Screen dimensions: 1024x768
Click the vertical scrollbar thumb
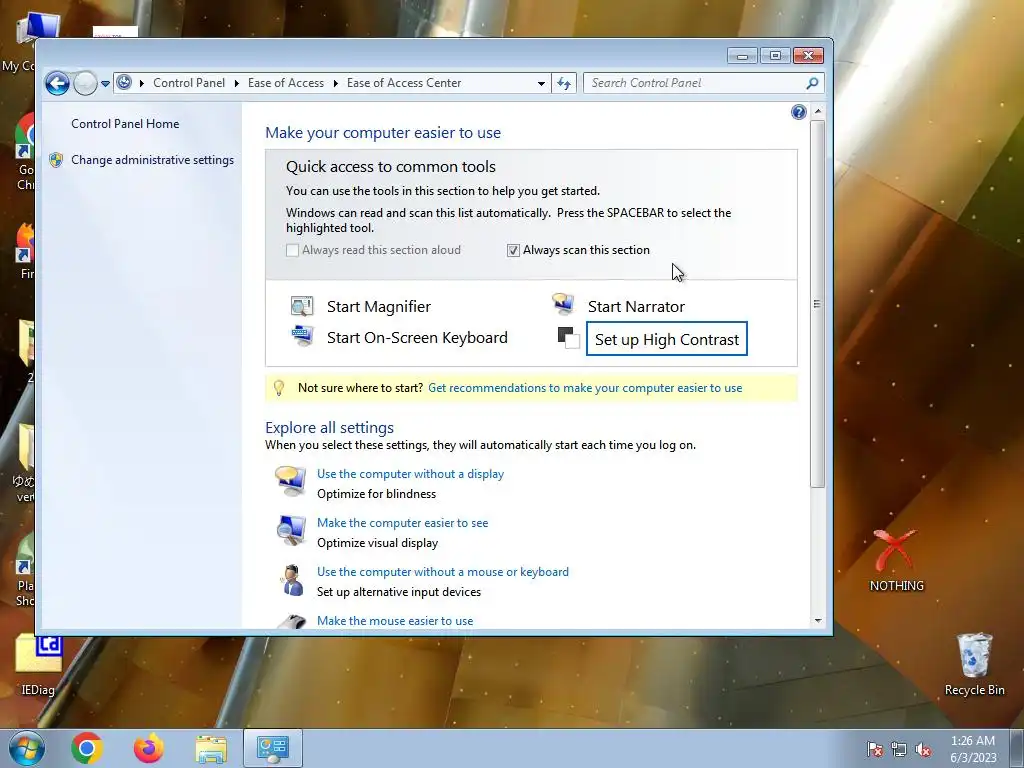(818, 304)
